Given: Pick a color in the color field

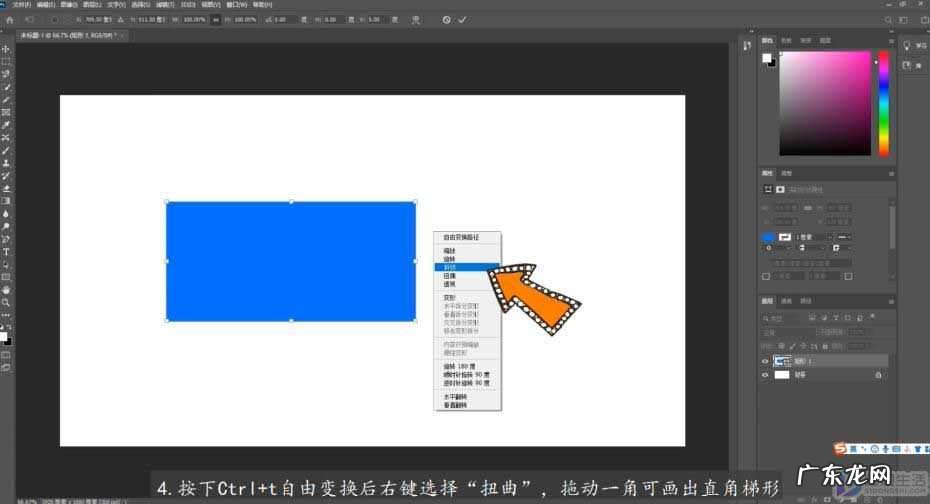Looking at the screenshot, I should 825,103.
